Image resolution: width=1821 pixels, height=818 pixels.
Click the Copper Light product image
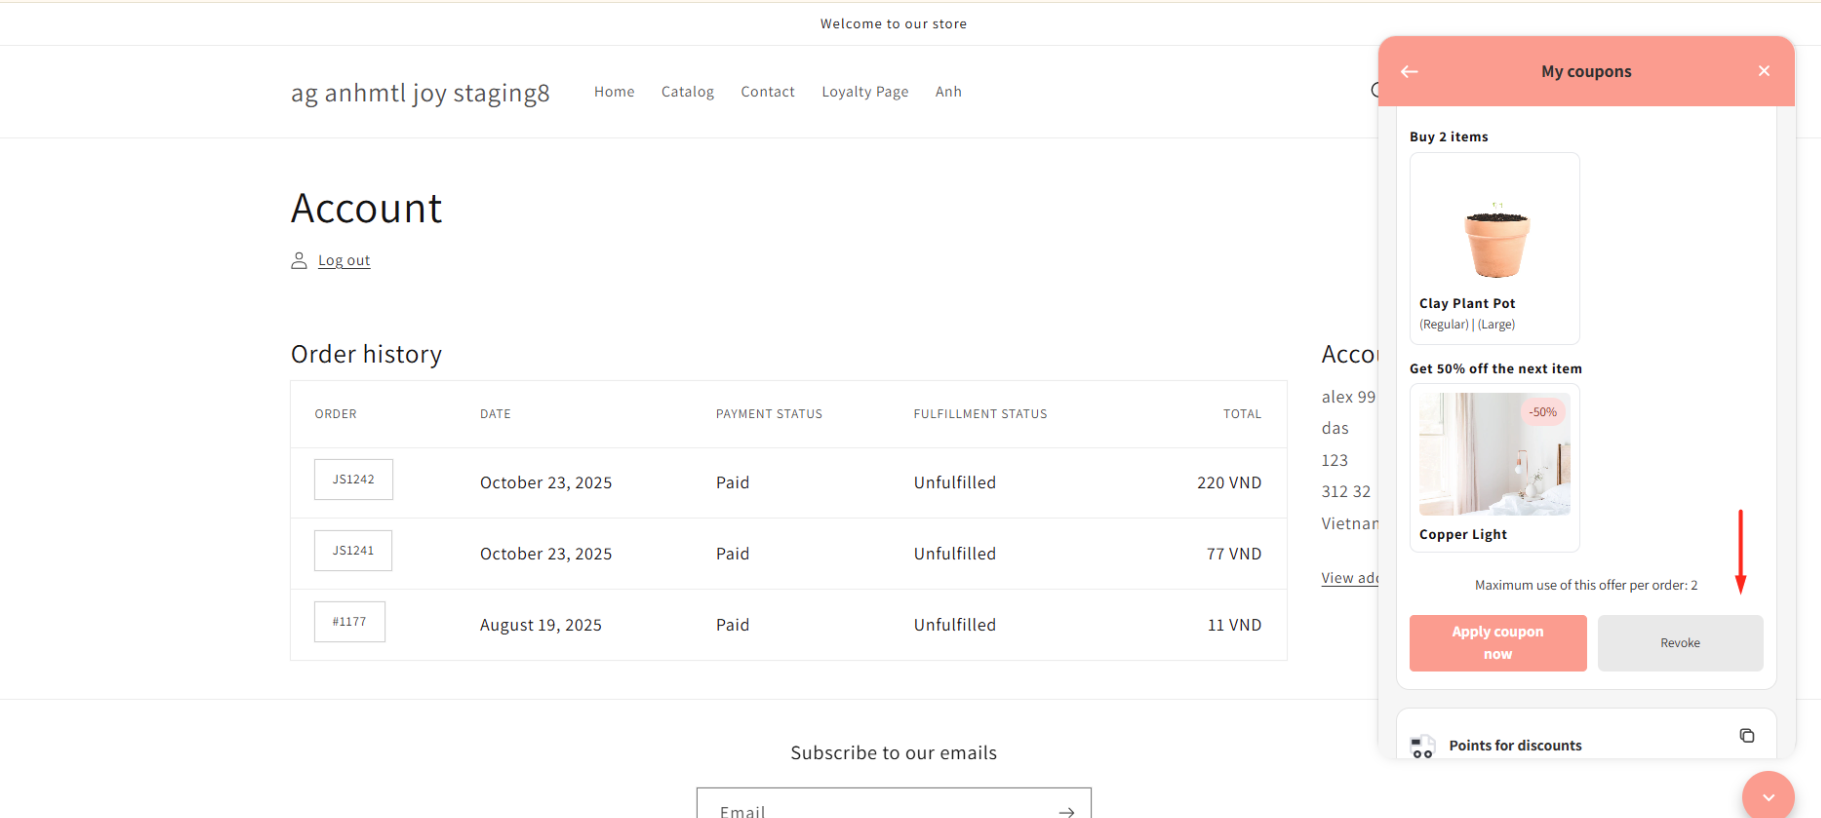(1494, 454)
